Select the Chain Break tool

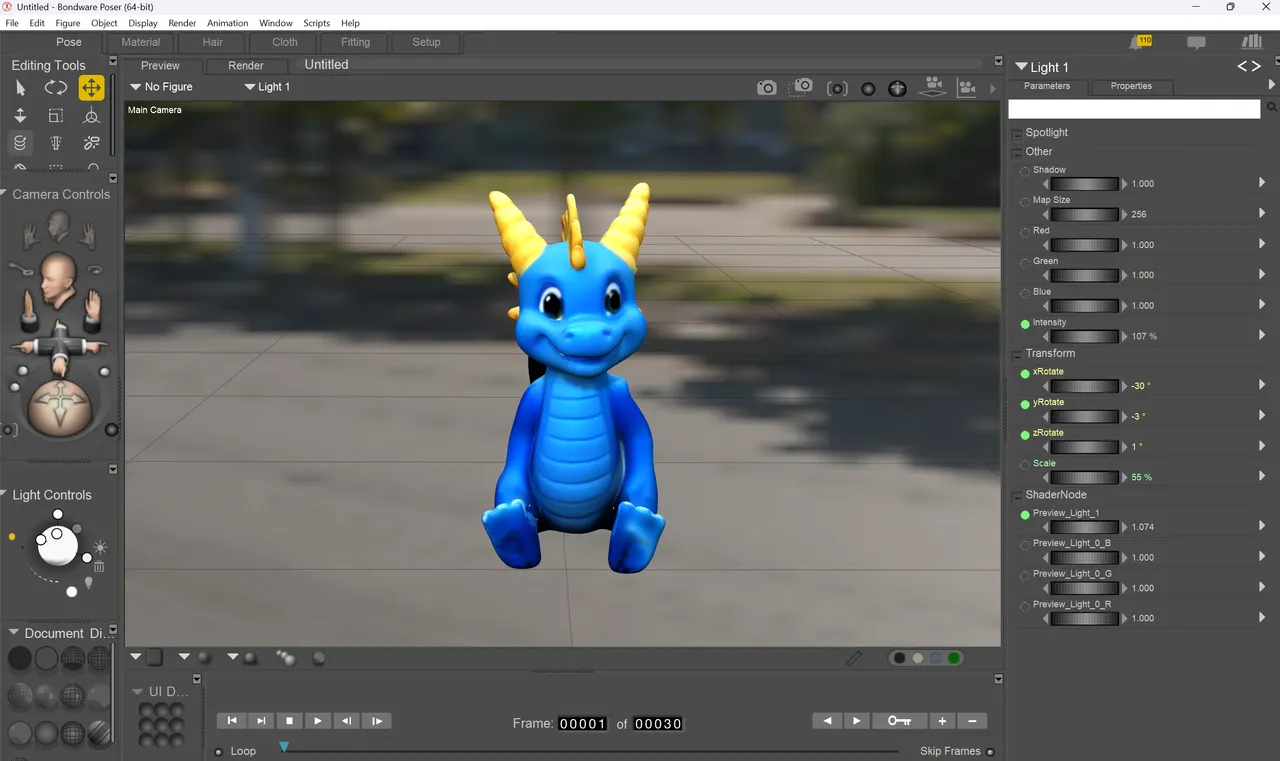tap(91, 144)
